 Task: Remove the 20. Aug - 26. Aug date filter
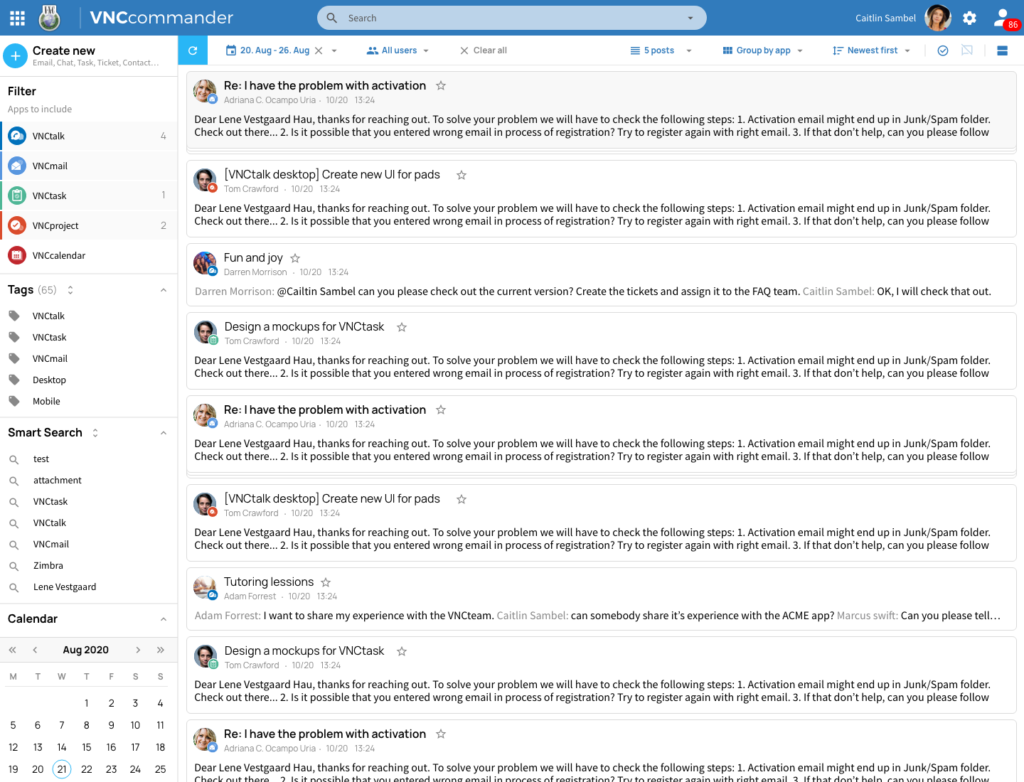point(319,50)
